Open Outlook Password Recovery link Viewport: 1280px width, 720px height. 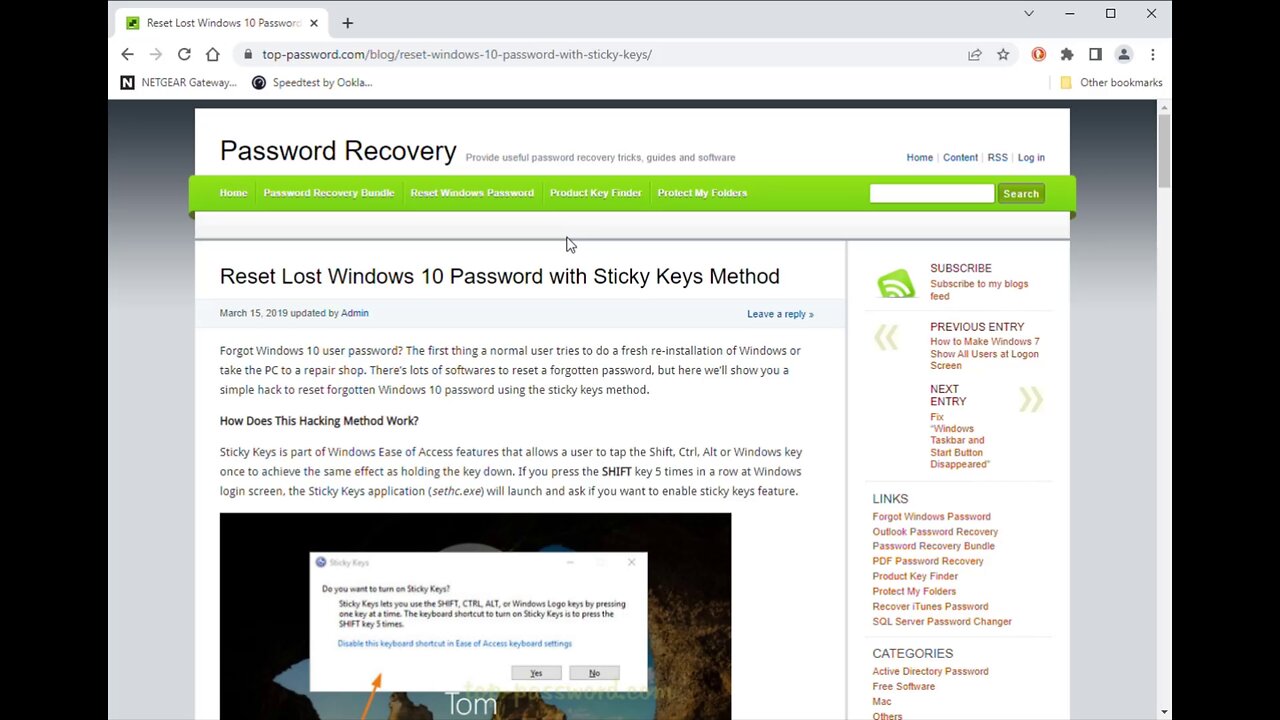click(935, 532)
